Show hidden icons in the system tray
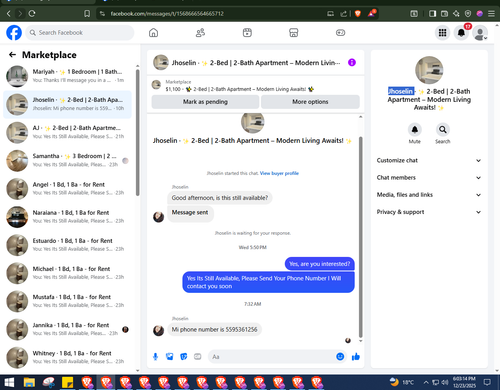Viewport: 500px width, 390px height. point(426,382)
